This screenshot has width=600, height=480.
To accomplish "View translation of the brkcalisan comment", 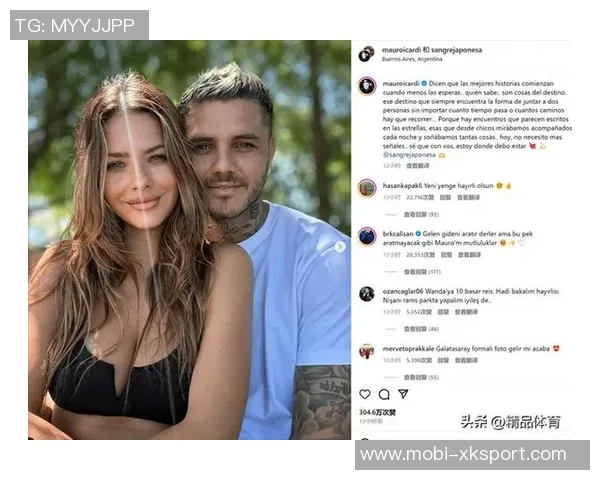I will click(x=470, y=255).
